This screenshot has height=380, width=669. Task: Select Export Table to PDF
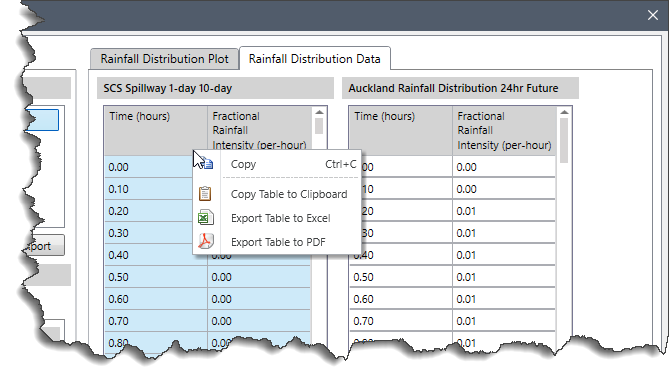tap(277, 242)
